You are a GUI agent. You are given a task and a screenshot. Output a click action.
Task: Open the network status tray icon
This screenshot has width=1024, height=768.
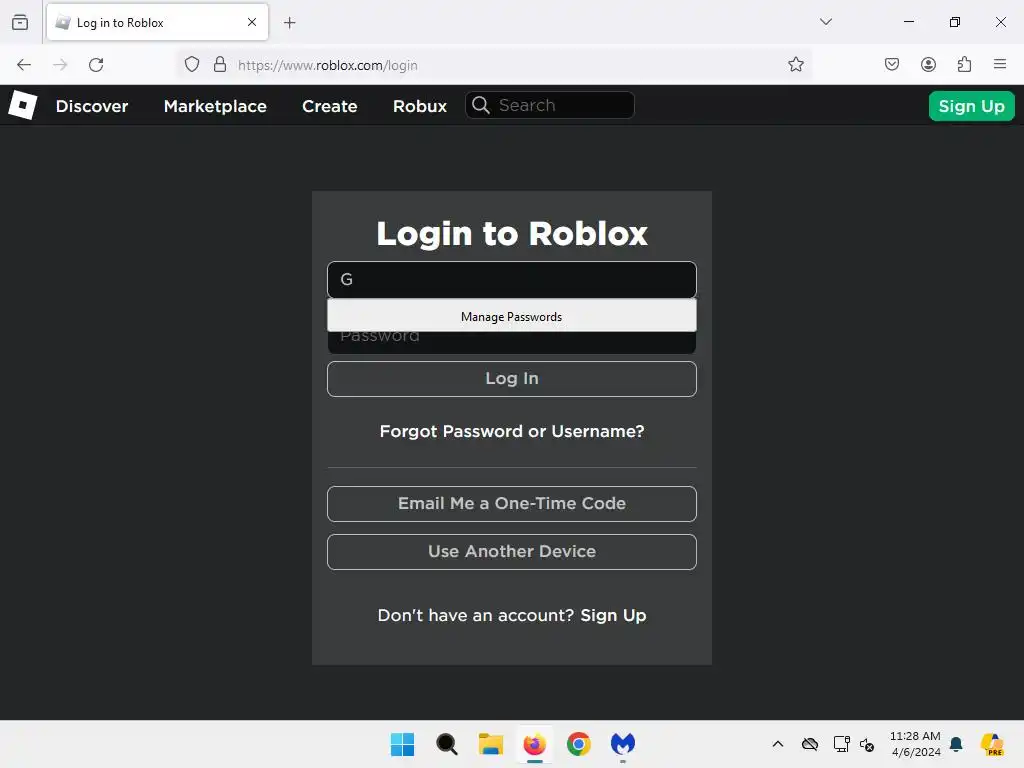pyautogui.click(x=841, y=744)
